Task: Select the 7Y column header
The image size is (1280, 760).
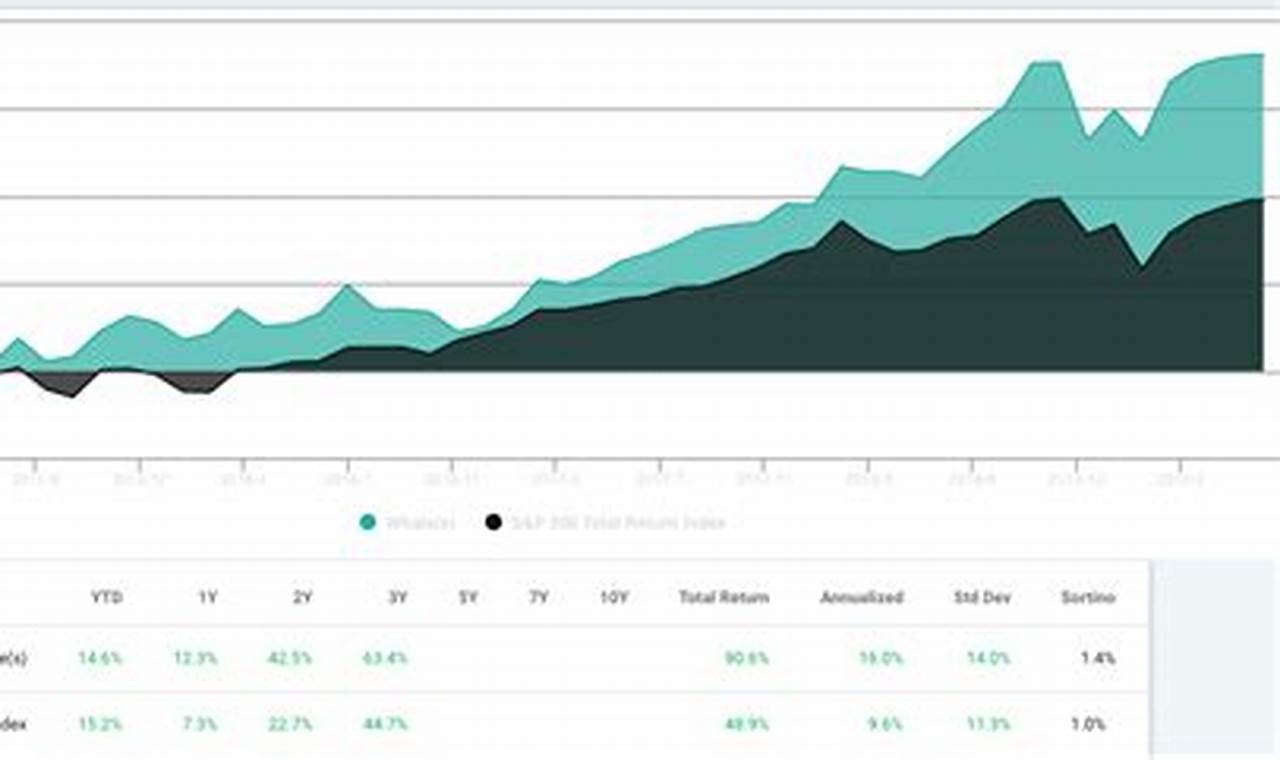Action: coord(539,598)
